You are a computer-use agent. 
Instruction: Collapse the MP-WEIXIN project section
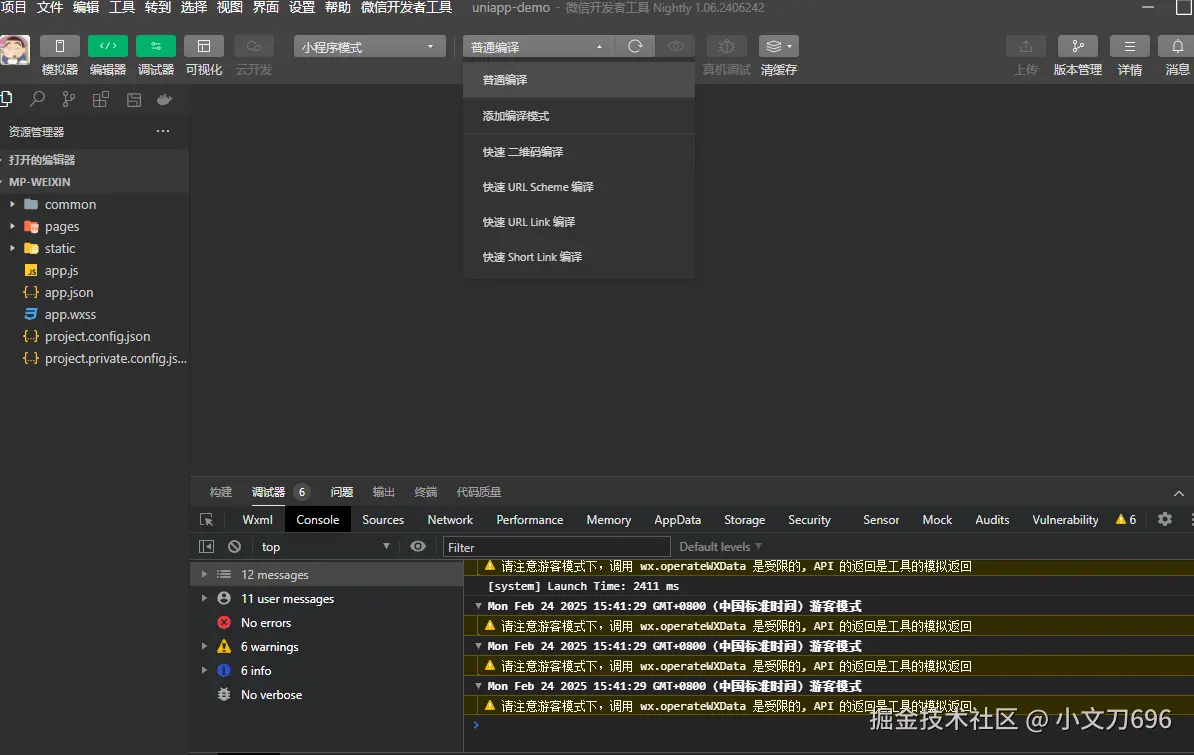tap(94, 182)
